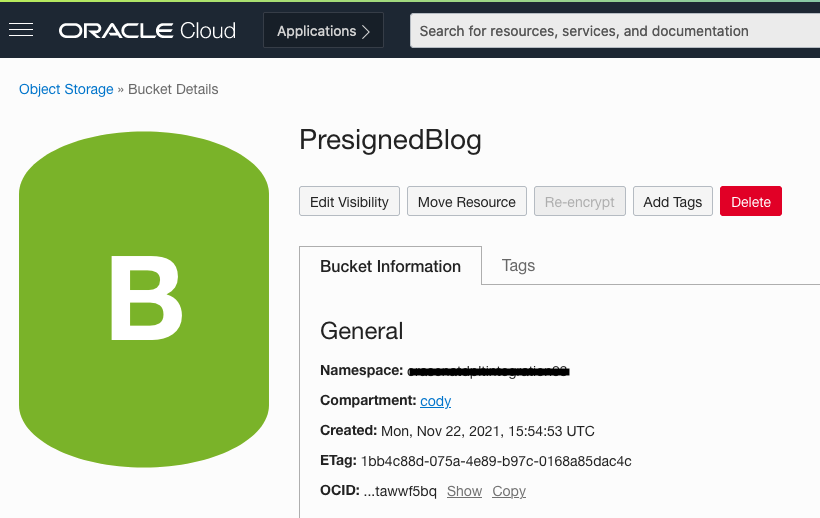
Task: Focus the resources and services search box
Action: coord(614,31)
